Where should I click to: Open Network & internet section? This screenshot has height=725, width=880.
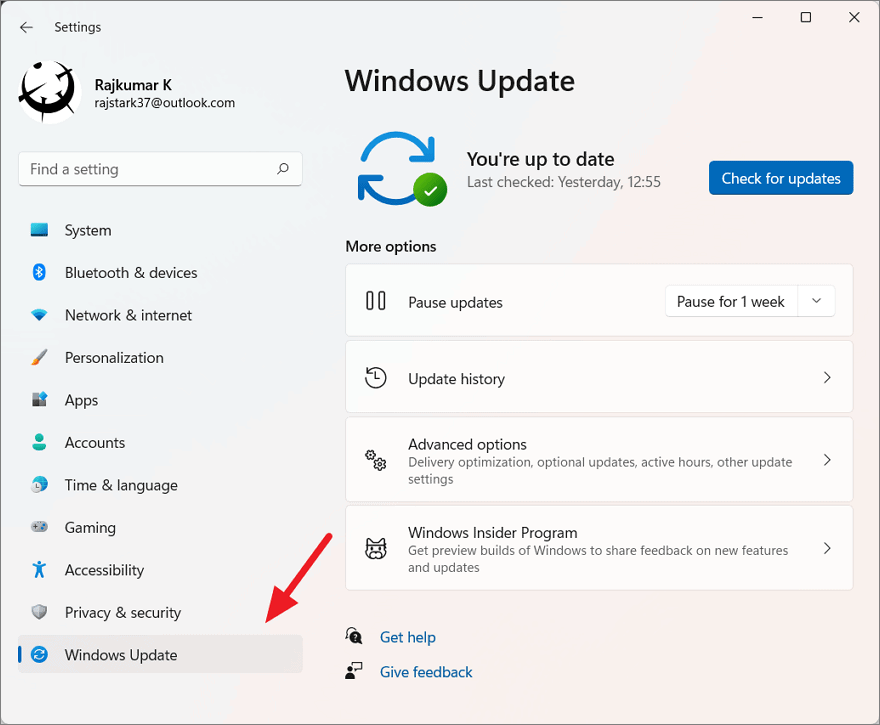(161, 315)
